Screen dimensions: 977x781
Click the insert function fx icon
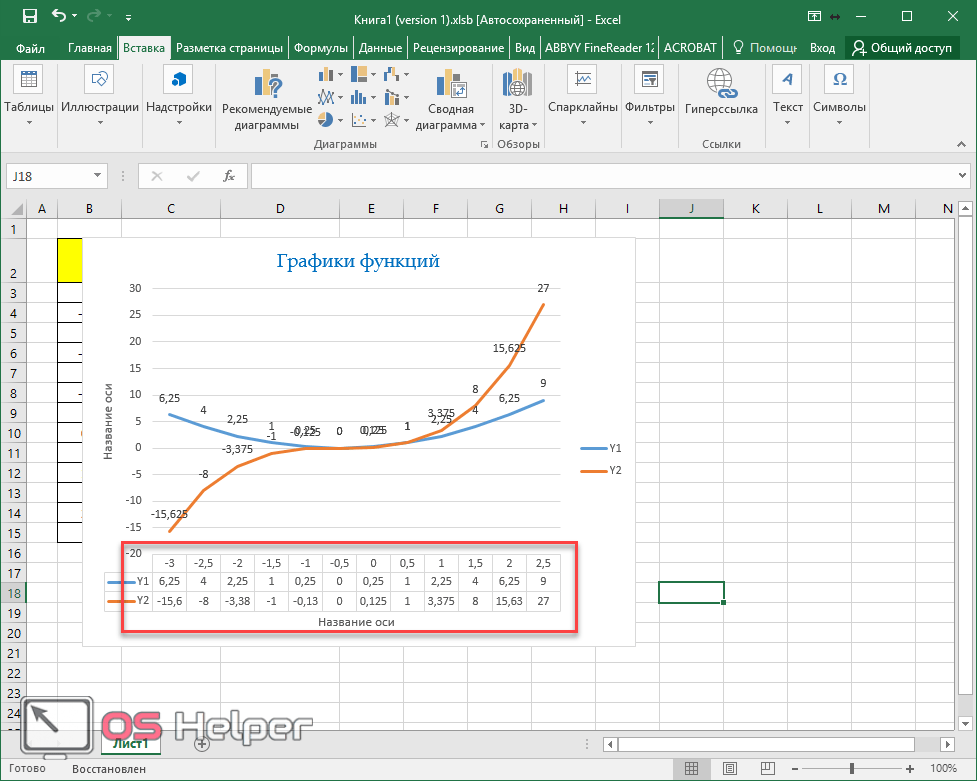click(228, 176)
